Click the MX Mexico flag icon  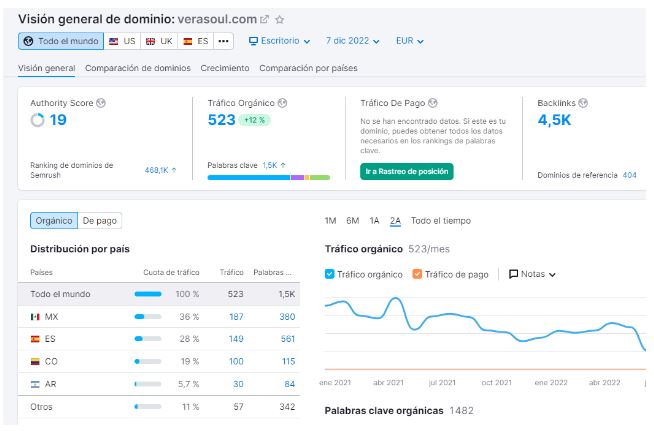[35, 317]
